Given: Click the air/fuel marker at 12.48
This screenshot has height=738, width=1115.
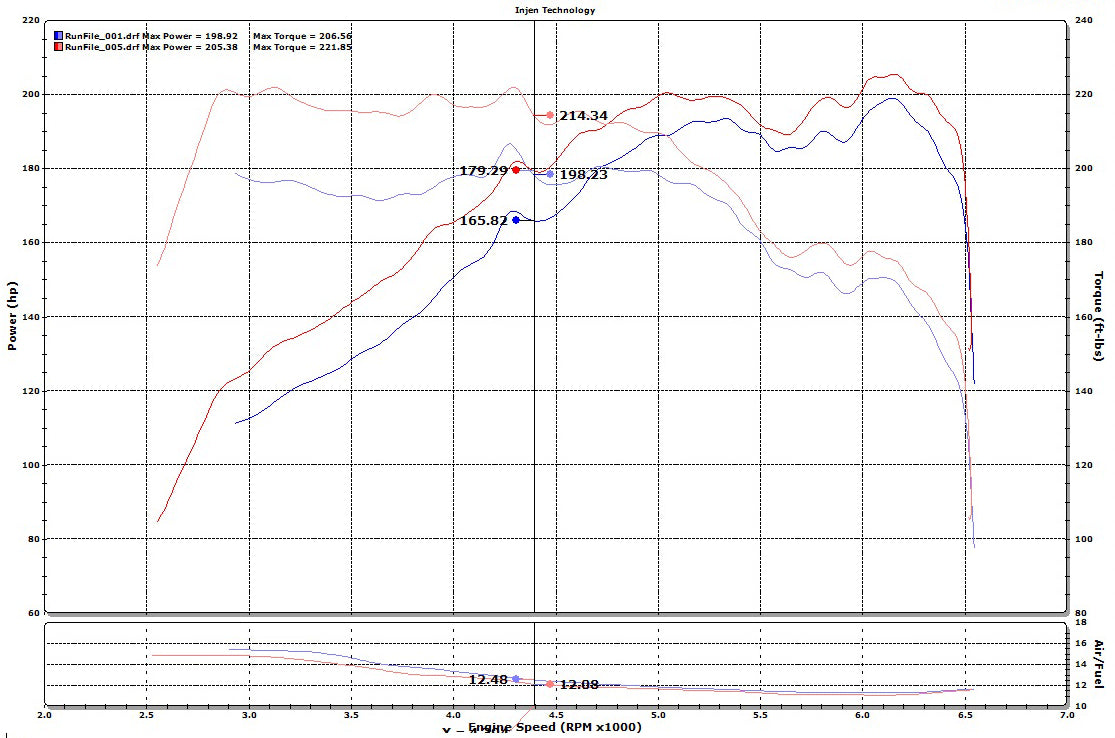Looking at the screenshot, I should tap(516, 679).
